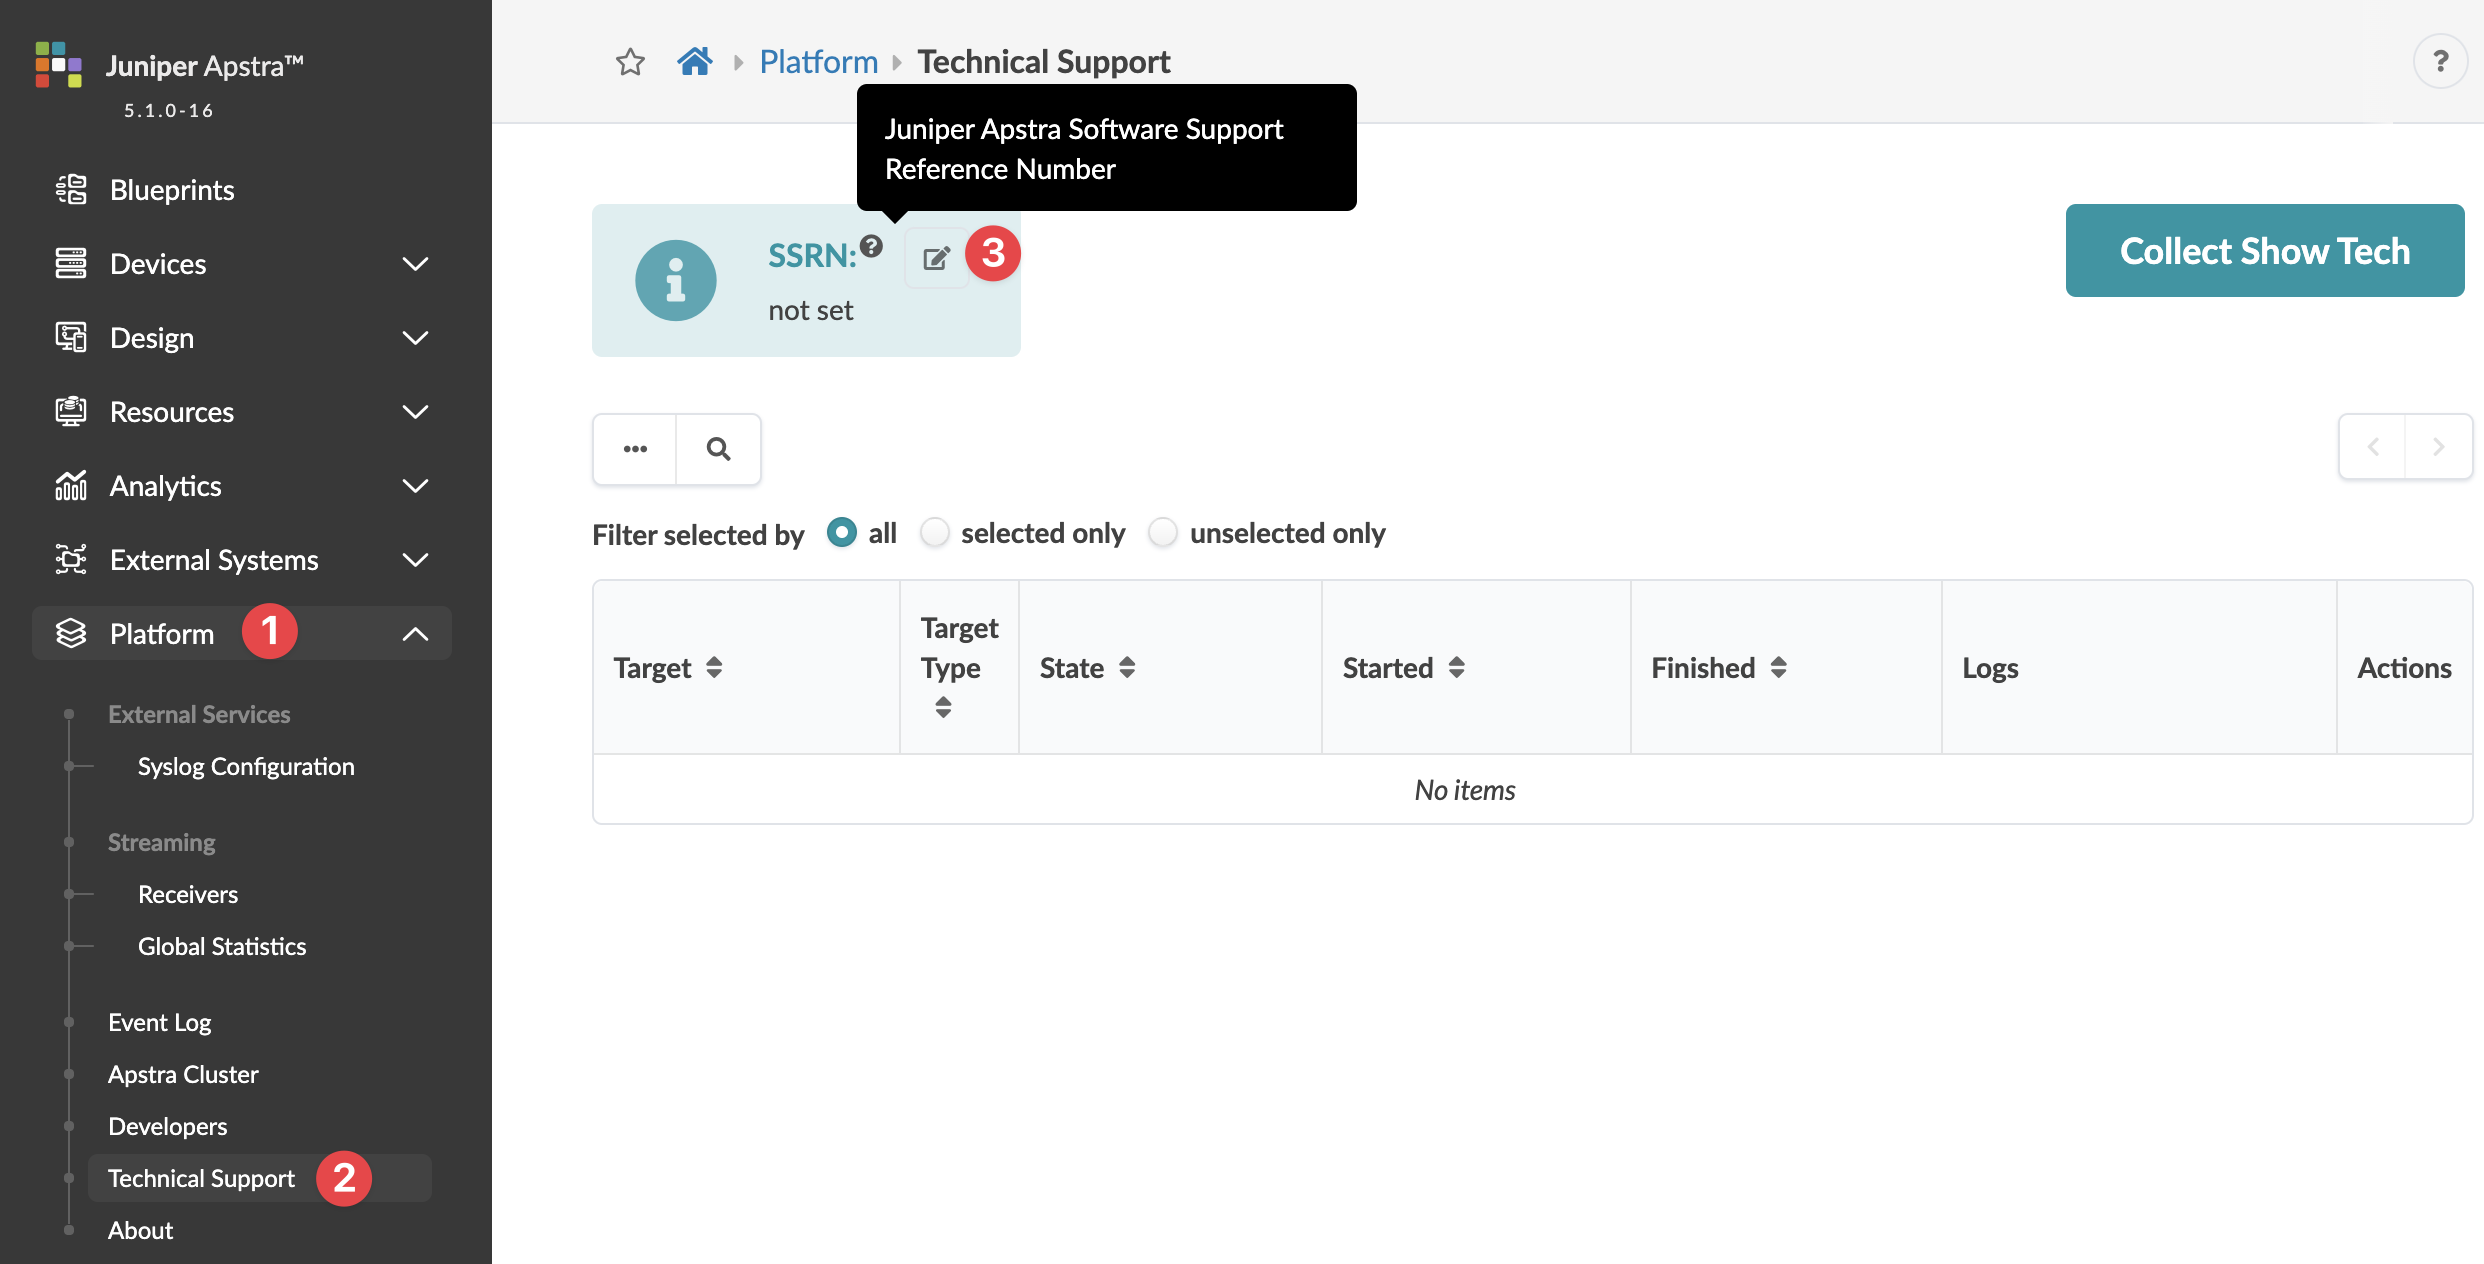Select the 'unselected only' radio button

[1163, 533]
